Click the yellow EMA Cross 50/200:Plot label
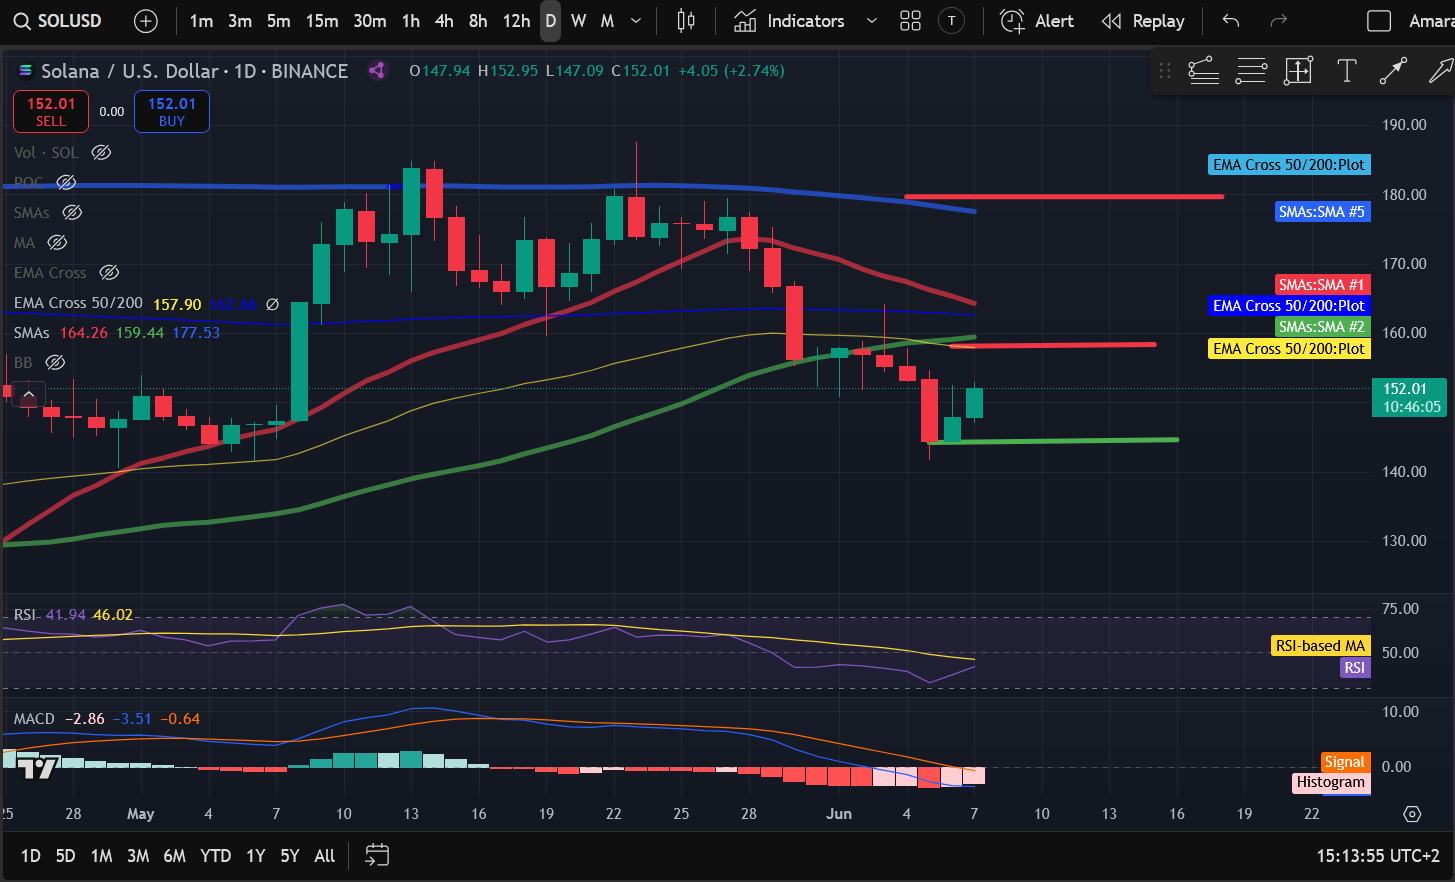 coord(1289,349)
